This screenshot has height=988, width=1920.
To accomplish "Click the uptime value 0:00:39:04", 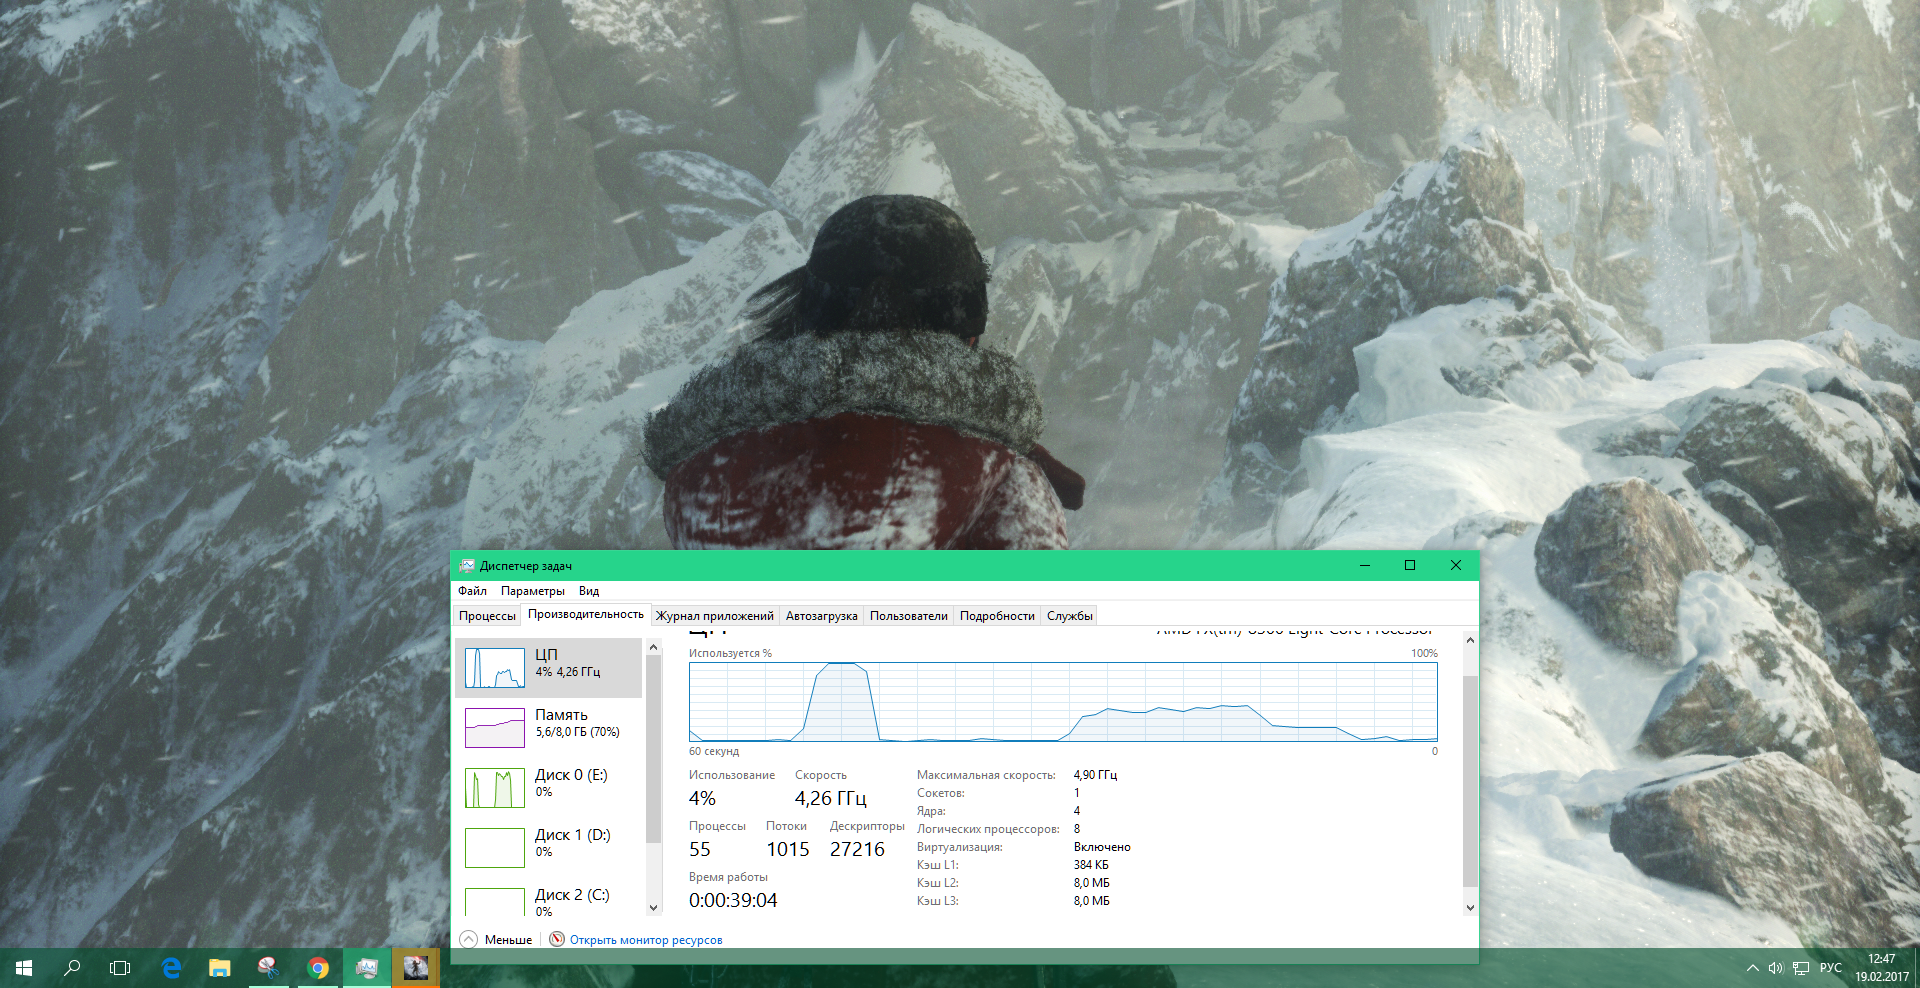I will pyautogui.click(x=733, y=901).
